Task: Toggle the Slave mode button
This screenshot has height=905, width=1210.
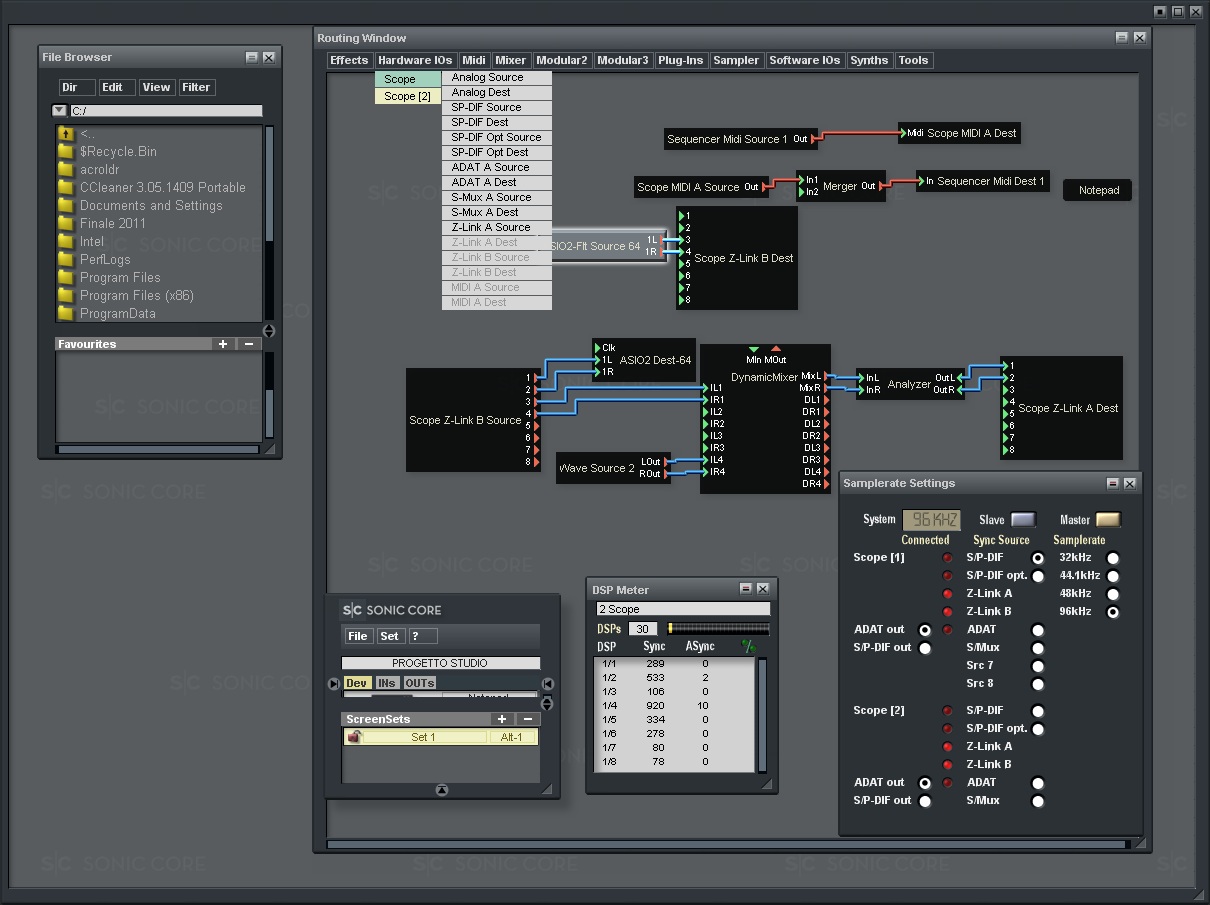Action: [1023, 520]
